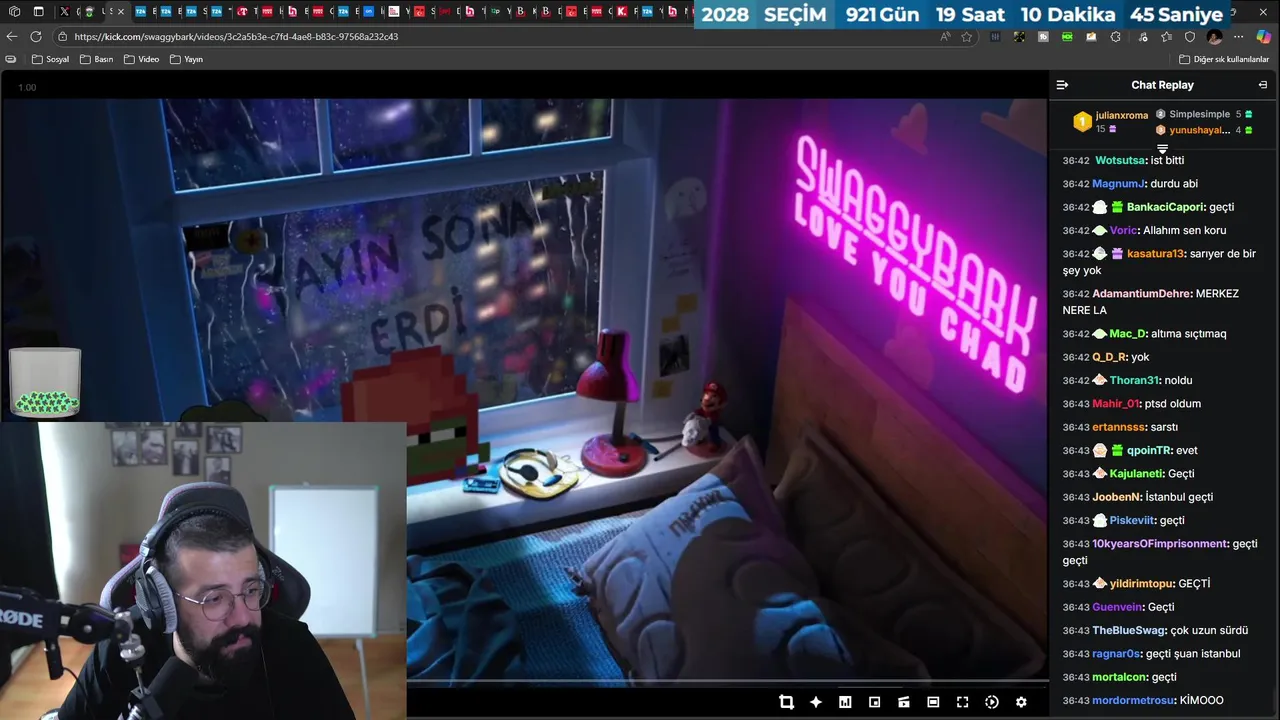Switch to theater mode in player

click(933, 702)
